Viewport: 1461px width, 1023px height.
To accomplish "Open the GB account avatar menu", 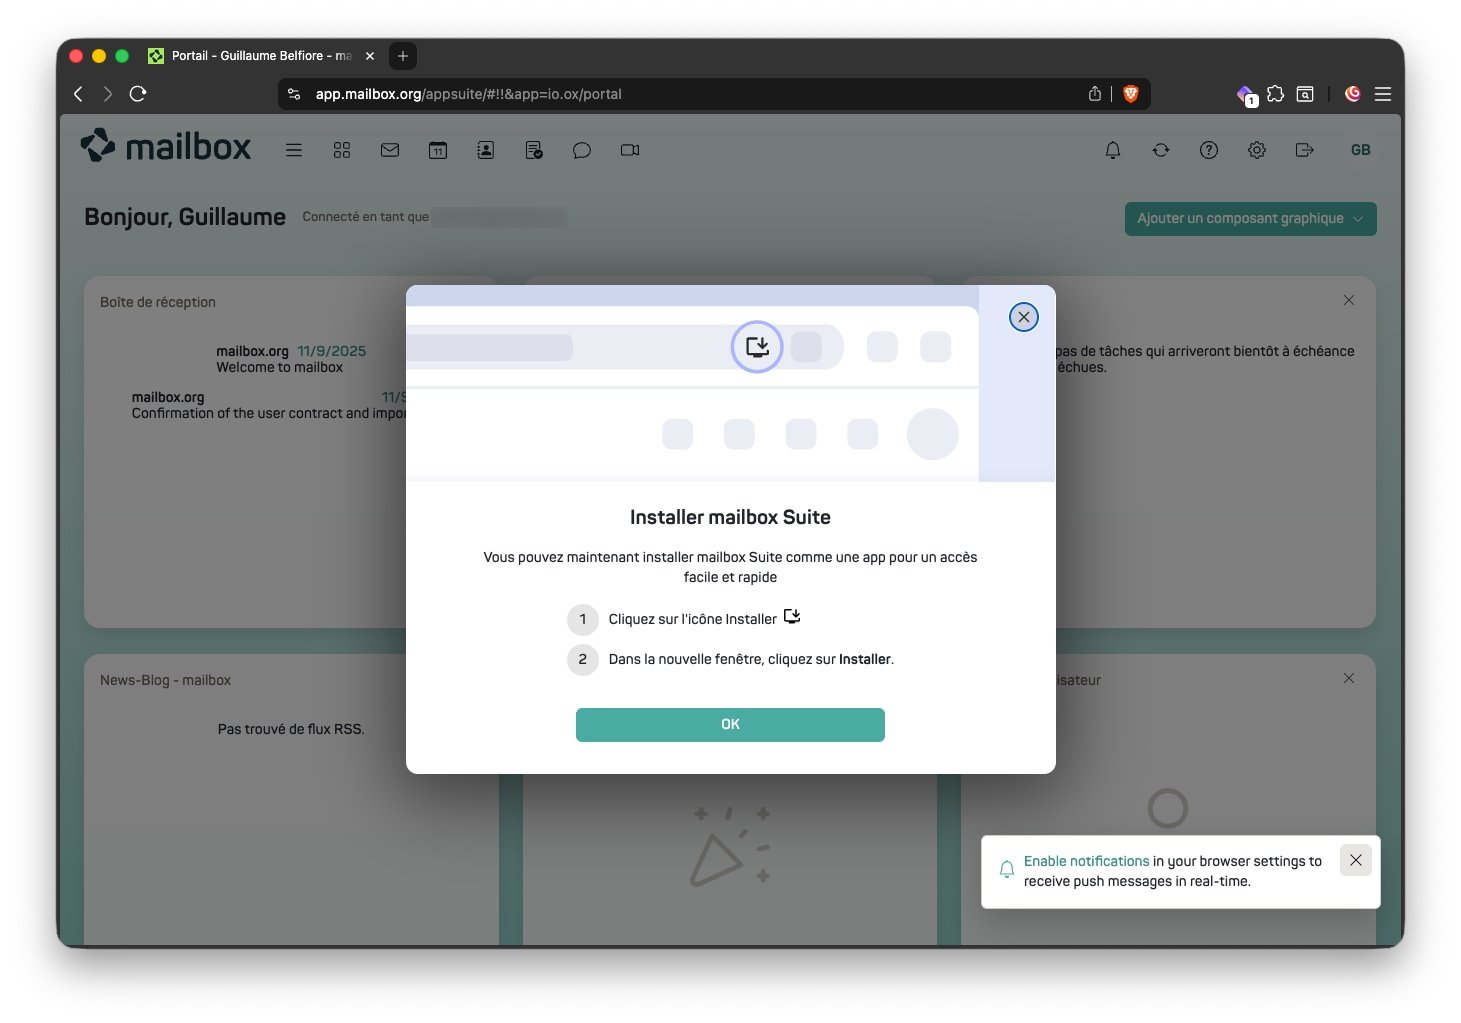I will click(1361, 150).
